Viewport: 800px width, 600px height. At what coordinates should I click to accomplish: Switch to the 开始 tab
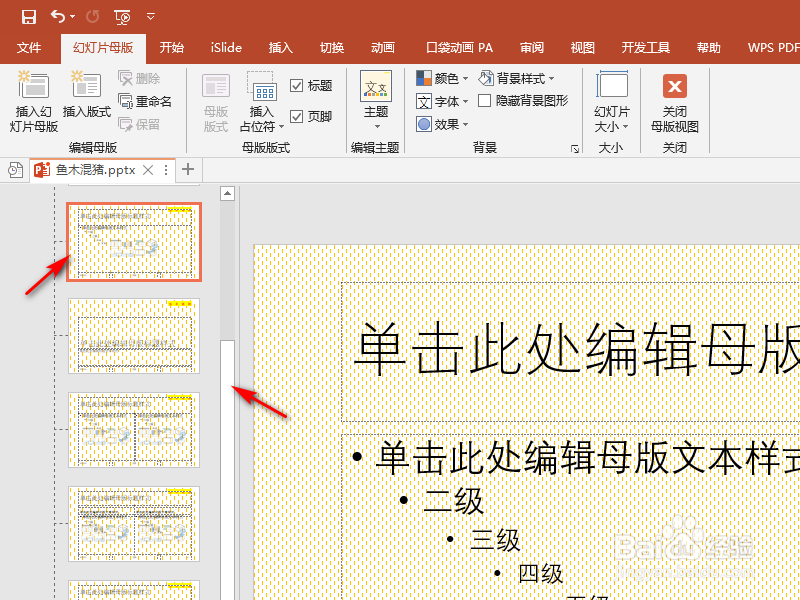(x=171, y=48)
